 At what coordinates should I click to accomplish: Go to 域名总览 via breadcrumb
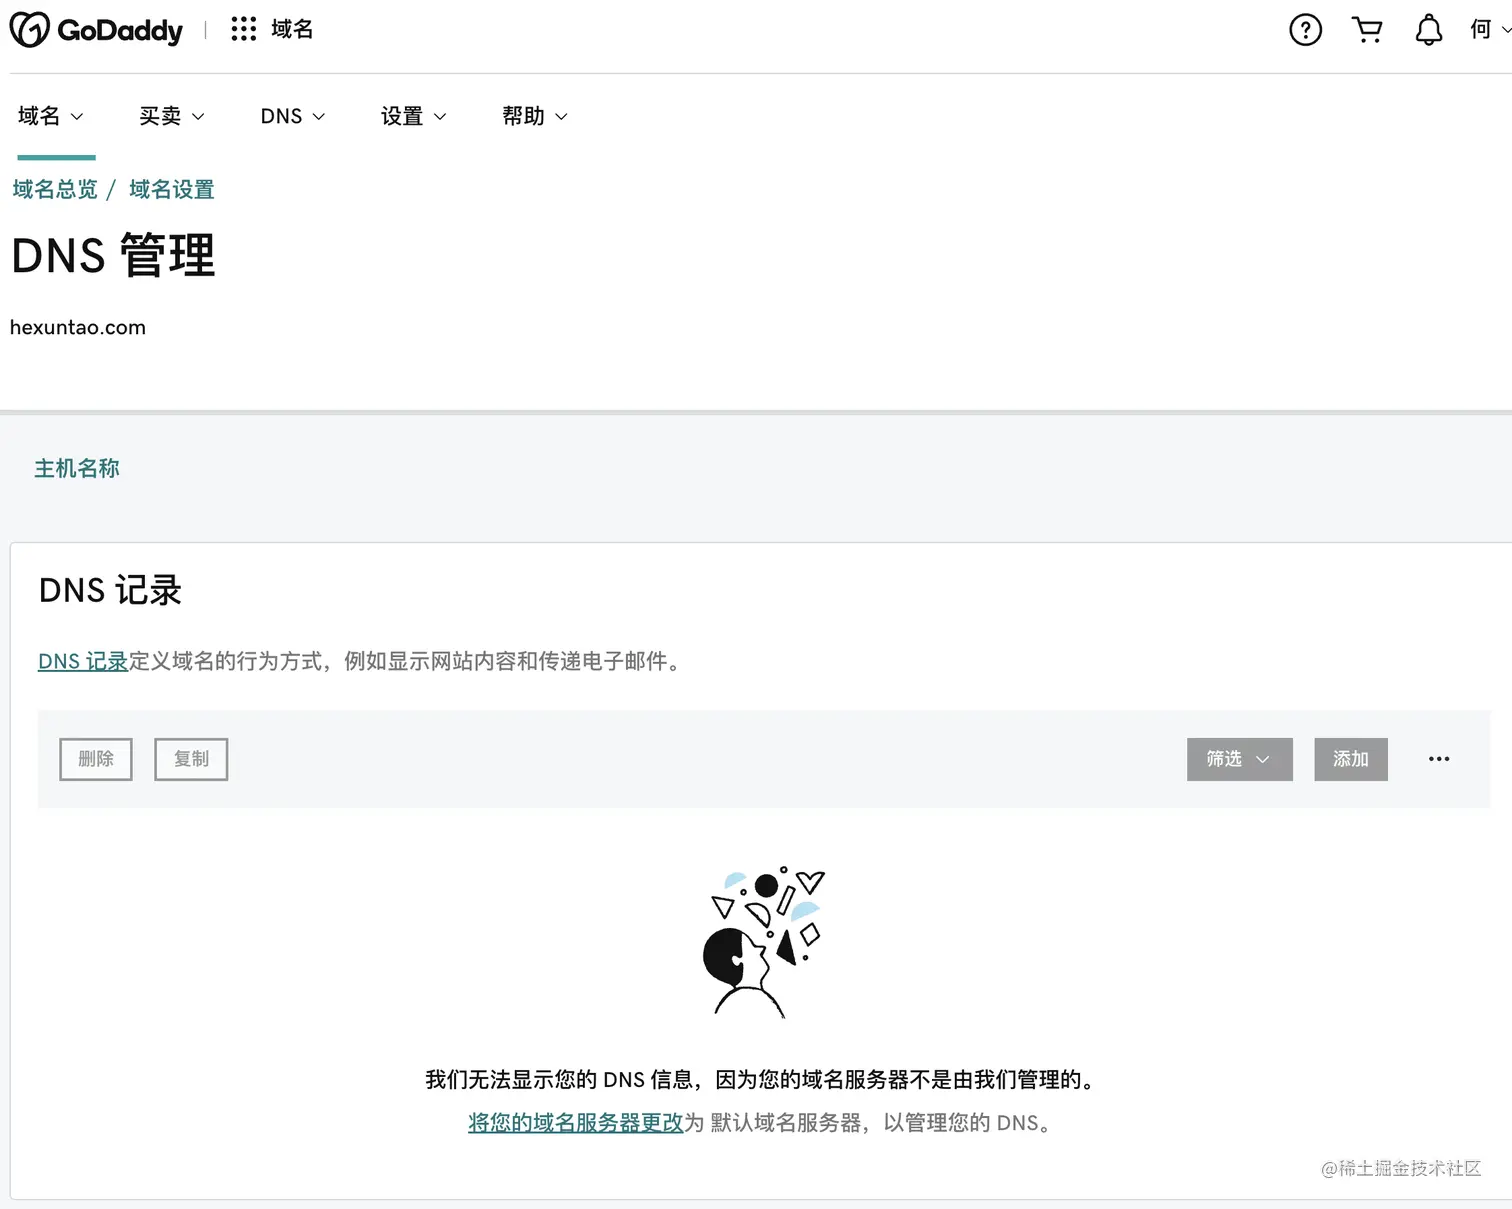(x=54, y=189)
